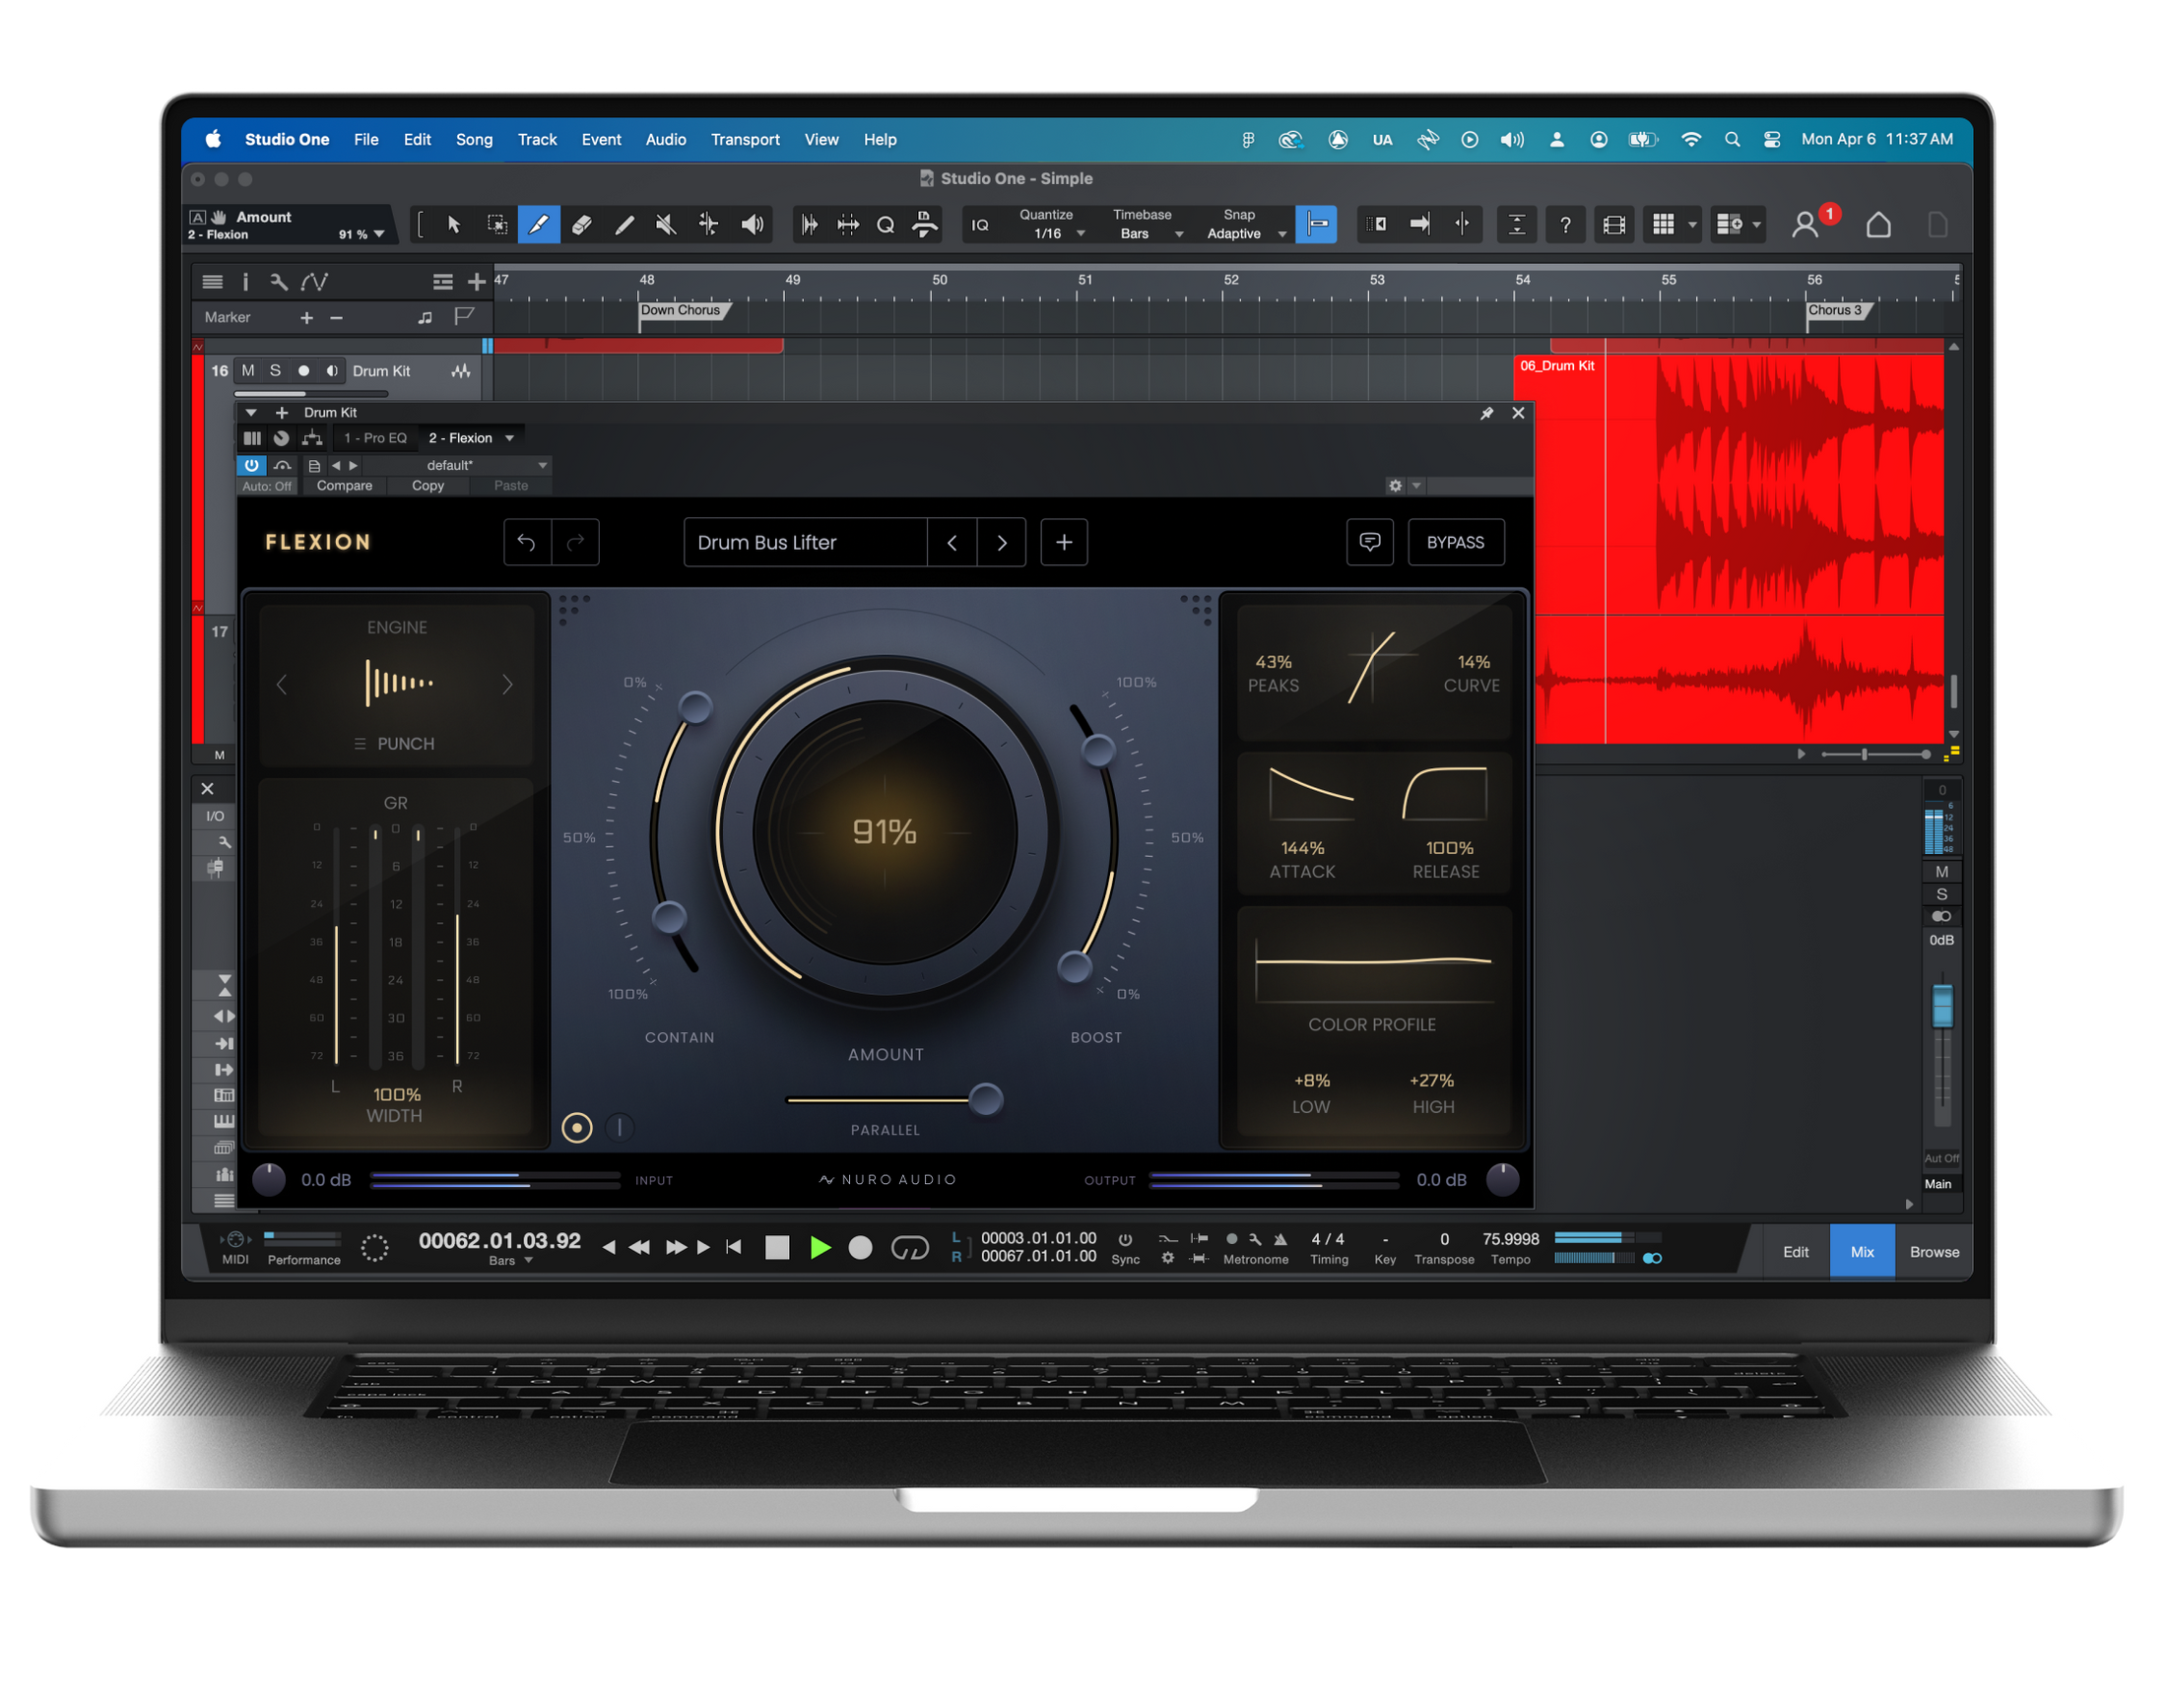Go to next Flexion preset arrow
Viewport: 2167px width, 1708px height.
1001,542
